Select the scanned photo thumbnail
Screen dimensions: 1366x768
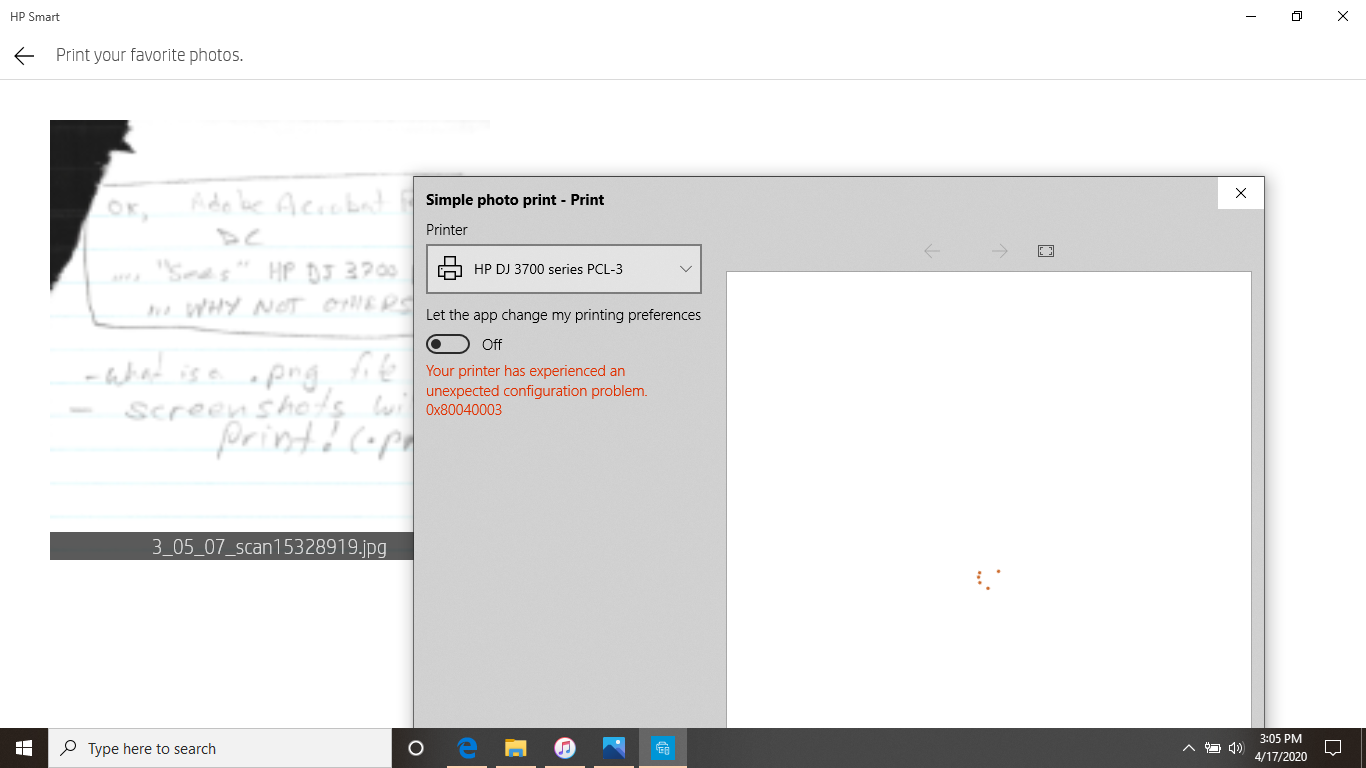pos(231,326)
